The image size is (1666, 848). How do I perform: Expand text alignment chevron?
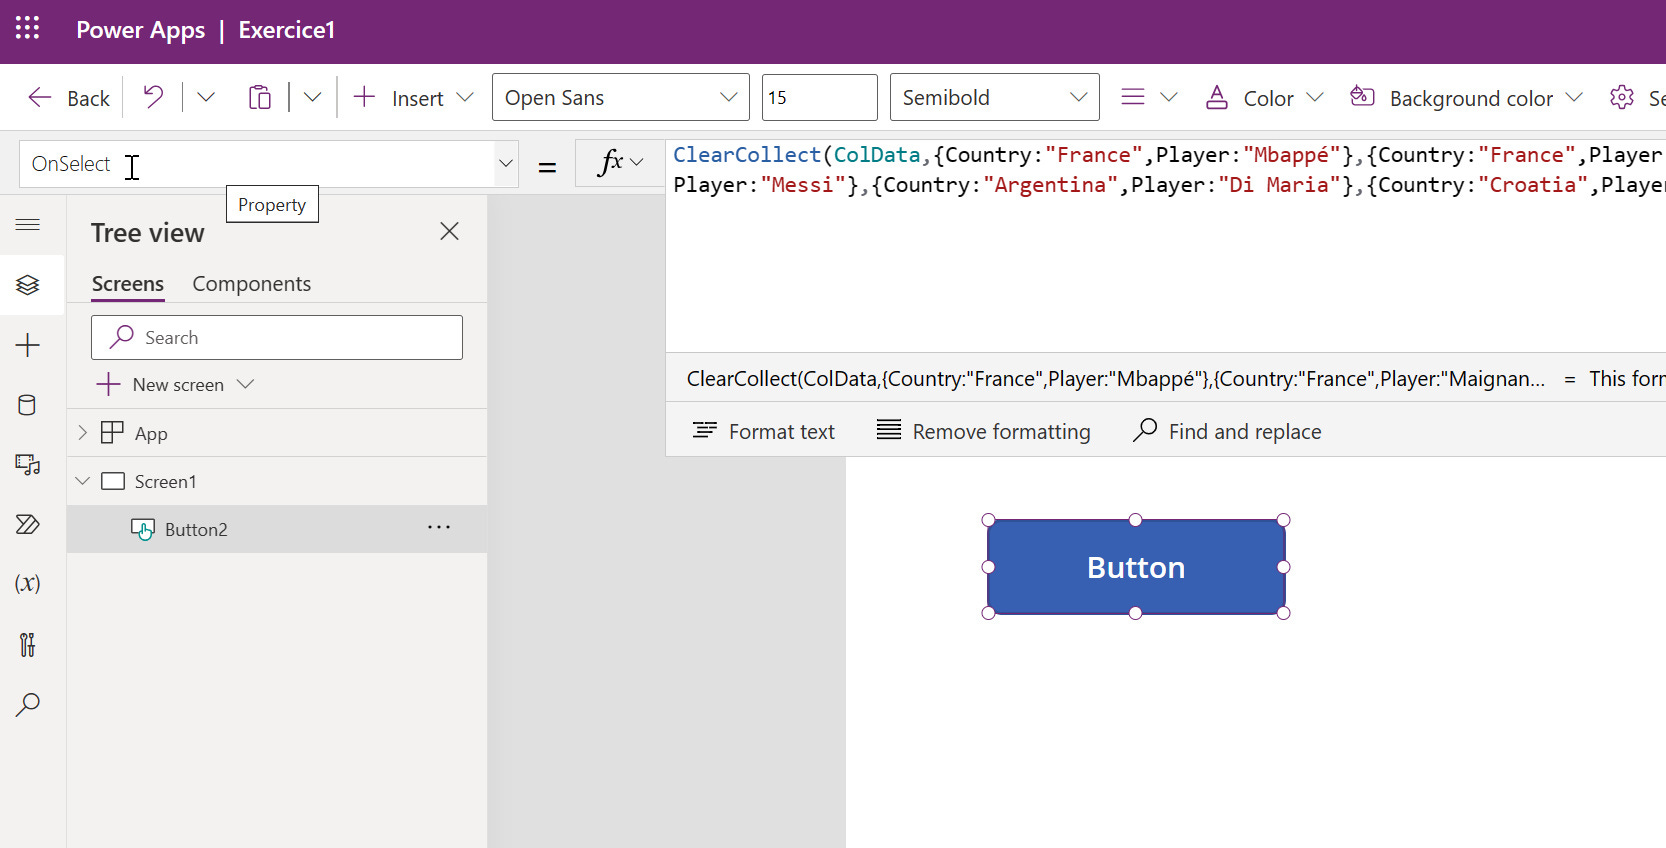click(1168, 97)
